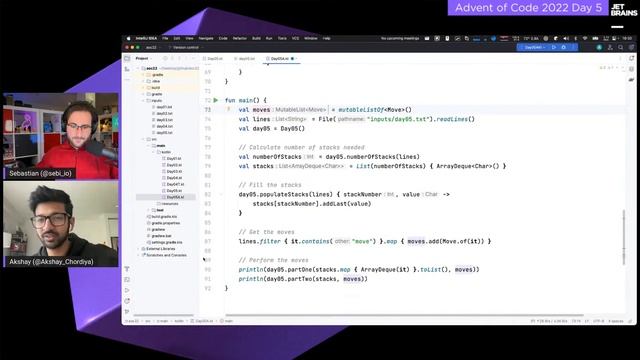
Task: Switch to day05.txt editor tab
Action: tap(244, 58)
